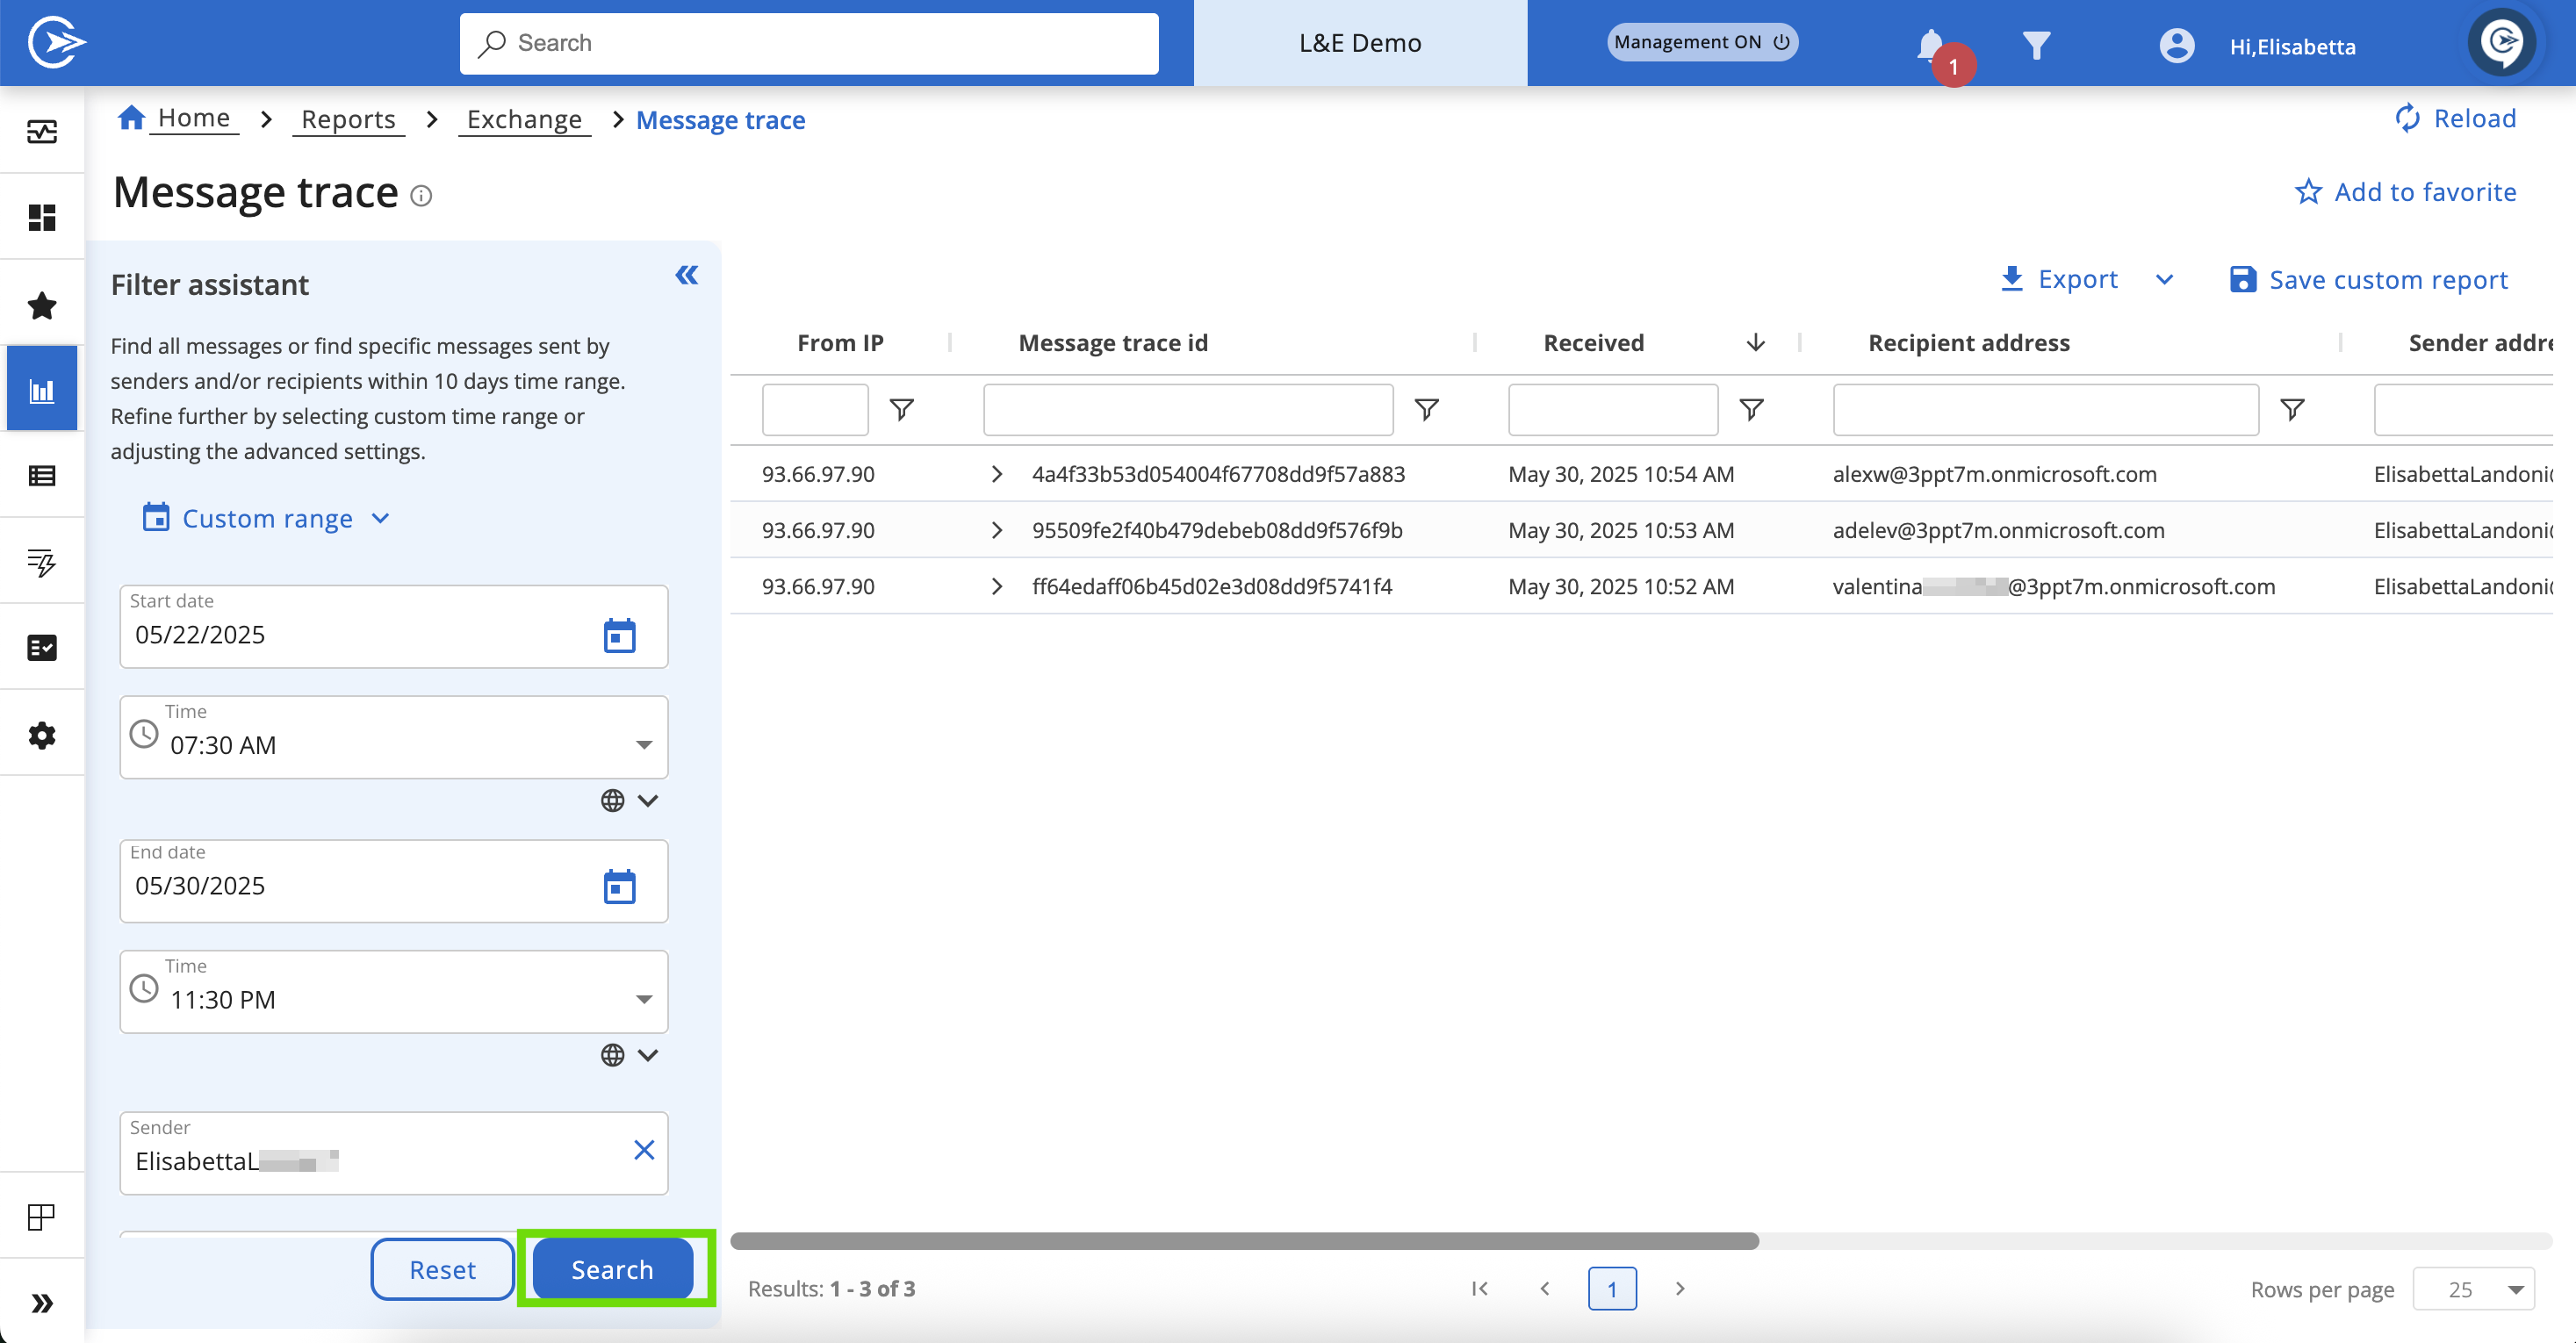The image size is (2576, 1343).
Task: Click the Start date input field
Action: coord(394,627)
